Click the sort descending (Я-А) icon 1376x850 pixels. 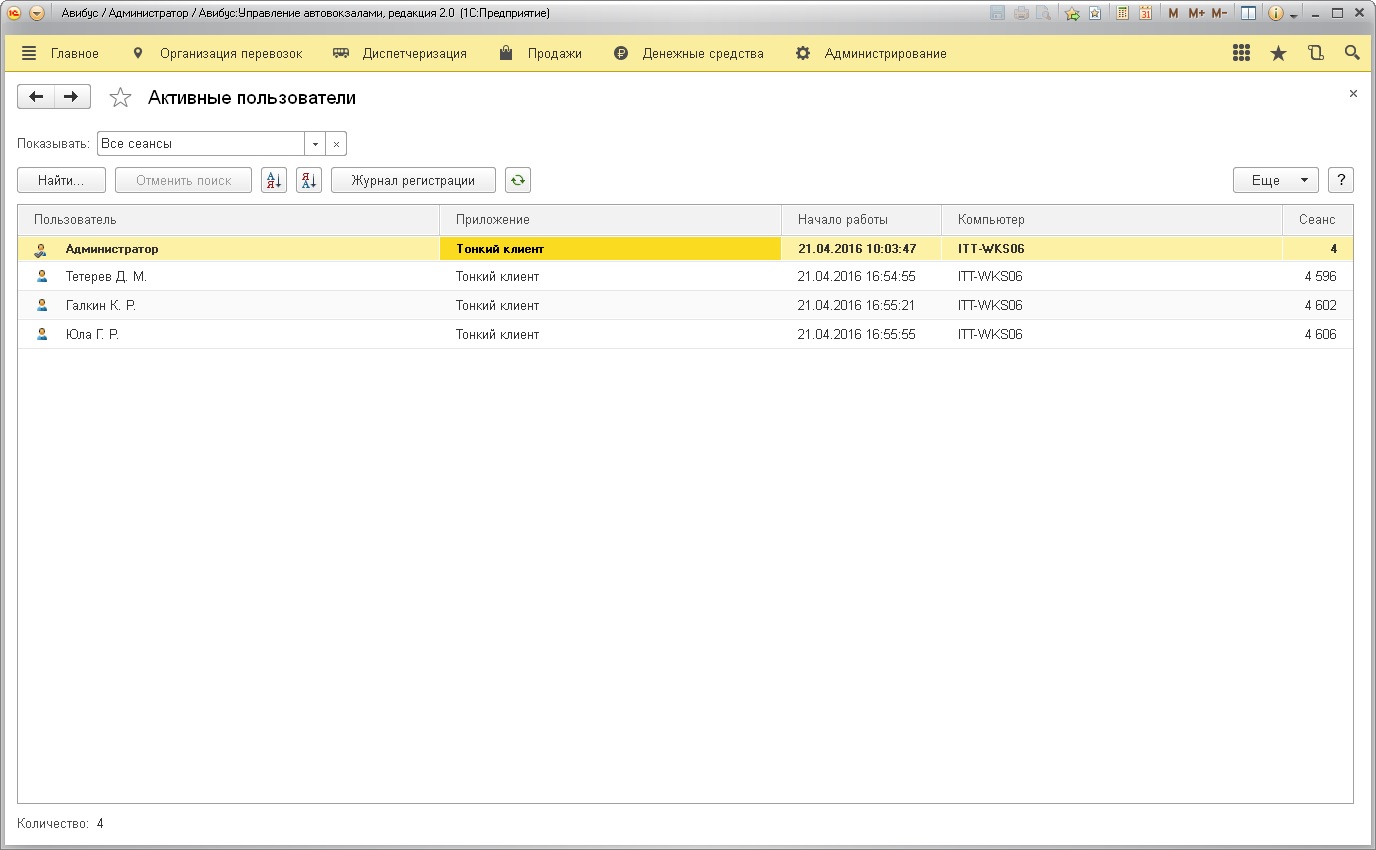point(309,180)
